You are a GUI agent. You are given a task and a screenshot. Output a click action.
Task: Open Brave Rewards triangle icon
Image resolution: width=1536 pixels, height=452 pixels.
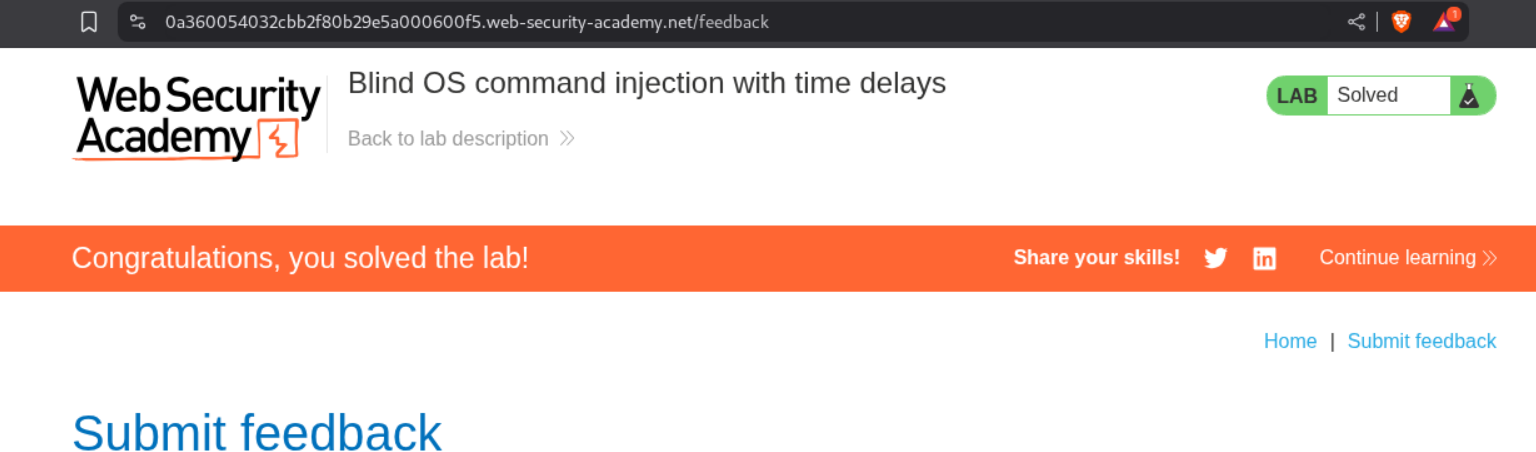click(x=1444, y=22)
